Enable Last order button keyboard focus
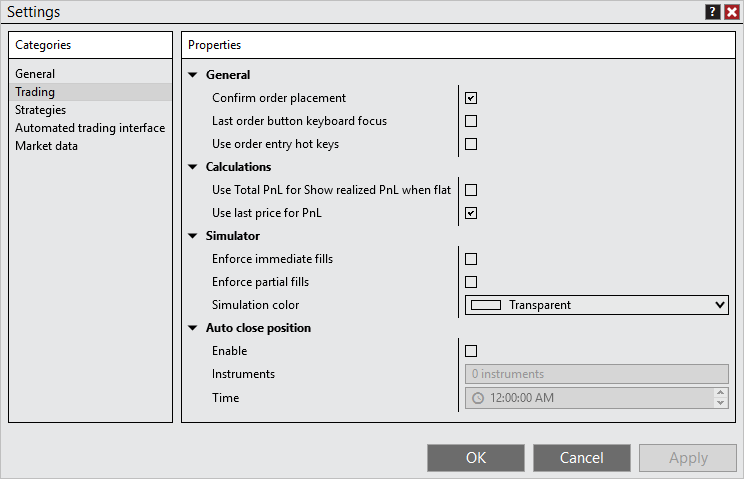Screen dimensions: 744x479 (471, 121)
